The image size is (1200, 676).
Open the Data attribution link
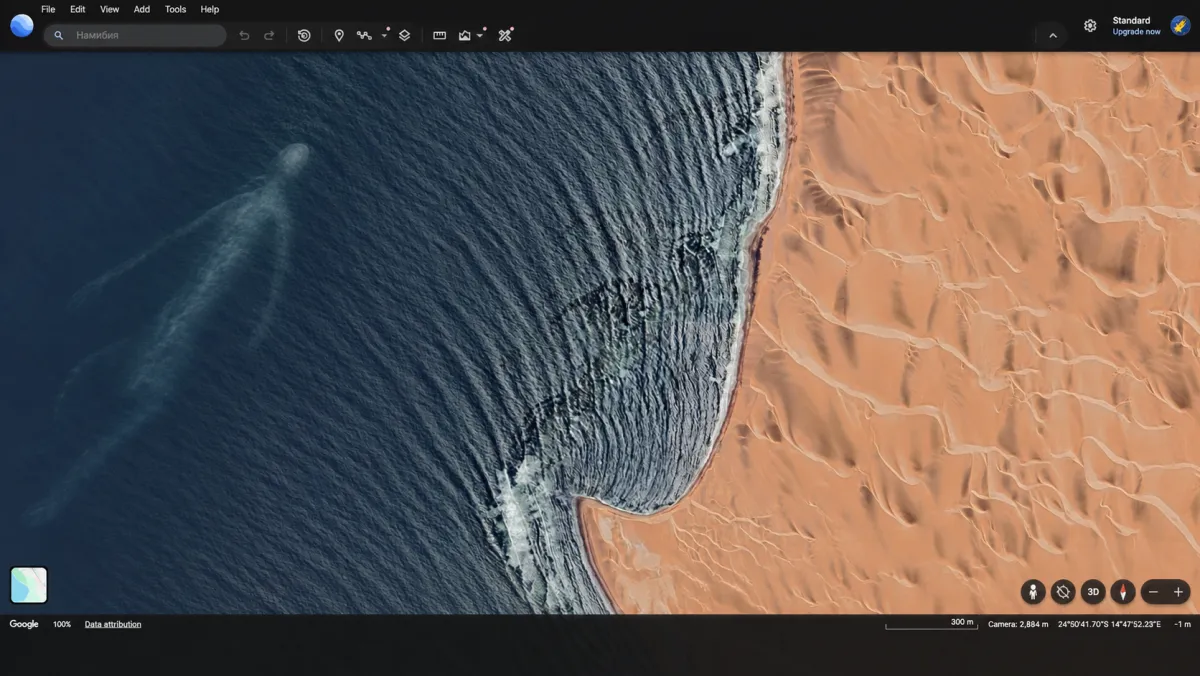(x=113, y=624)
